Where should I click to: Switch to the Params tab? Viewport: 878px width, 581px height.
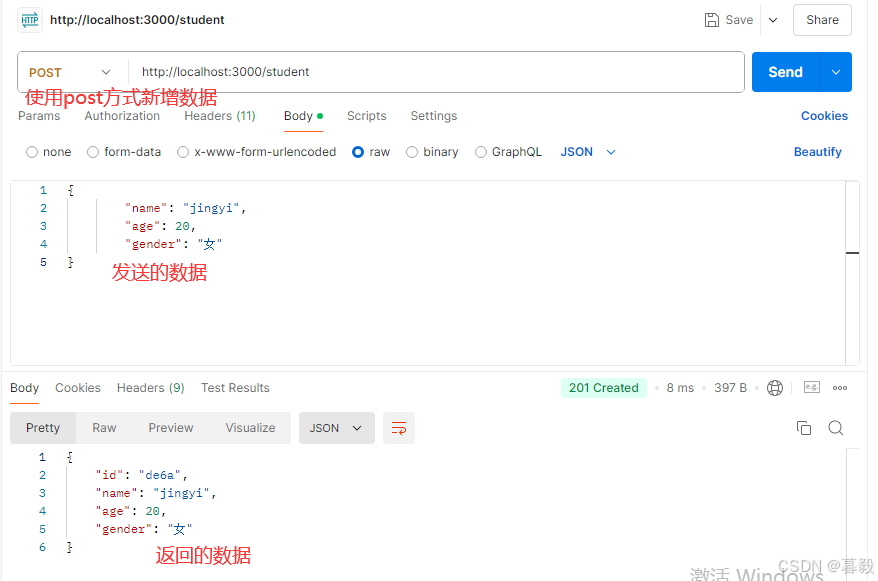click(x=39, y=116)
